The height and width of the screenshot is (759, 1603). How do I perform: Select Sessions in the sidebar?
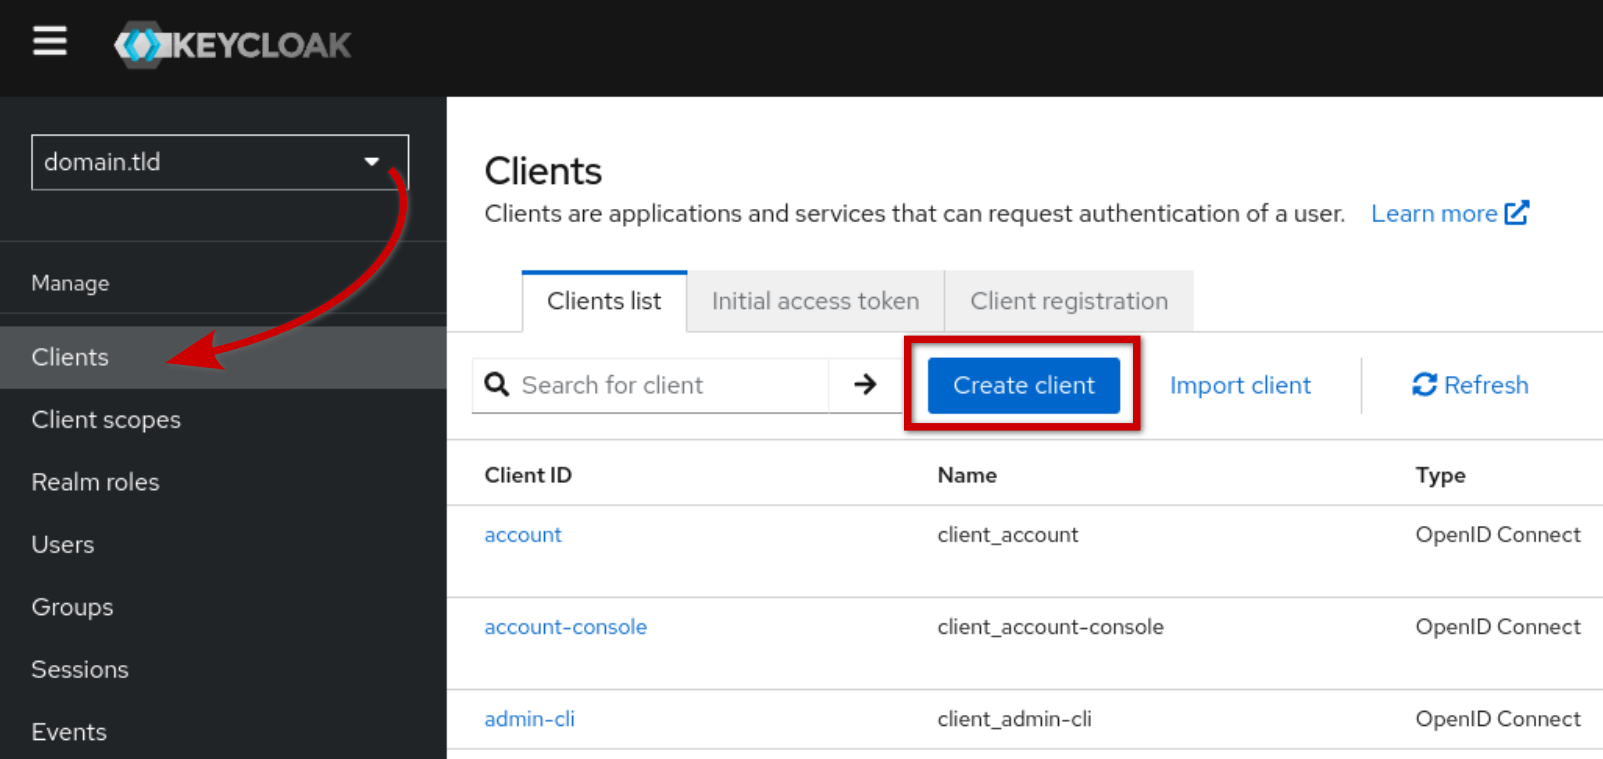click(80, 670)
